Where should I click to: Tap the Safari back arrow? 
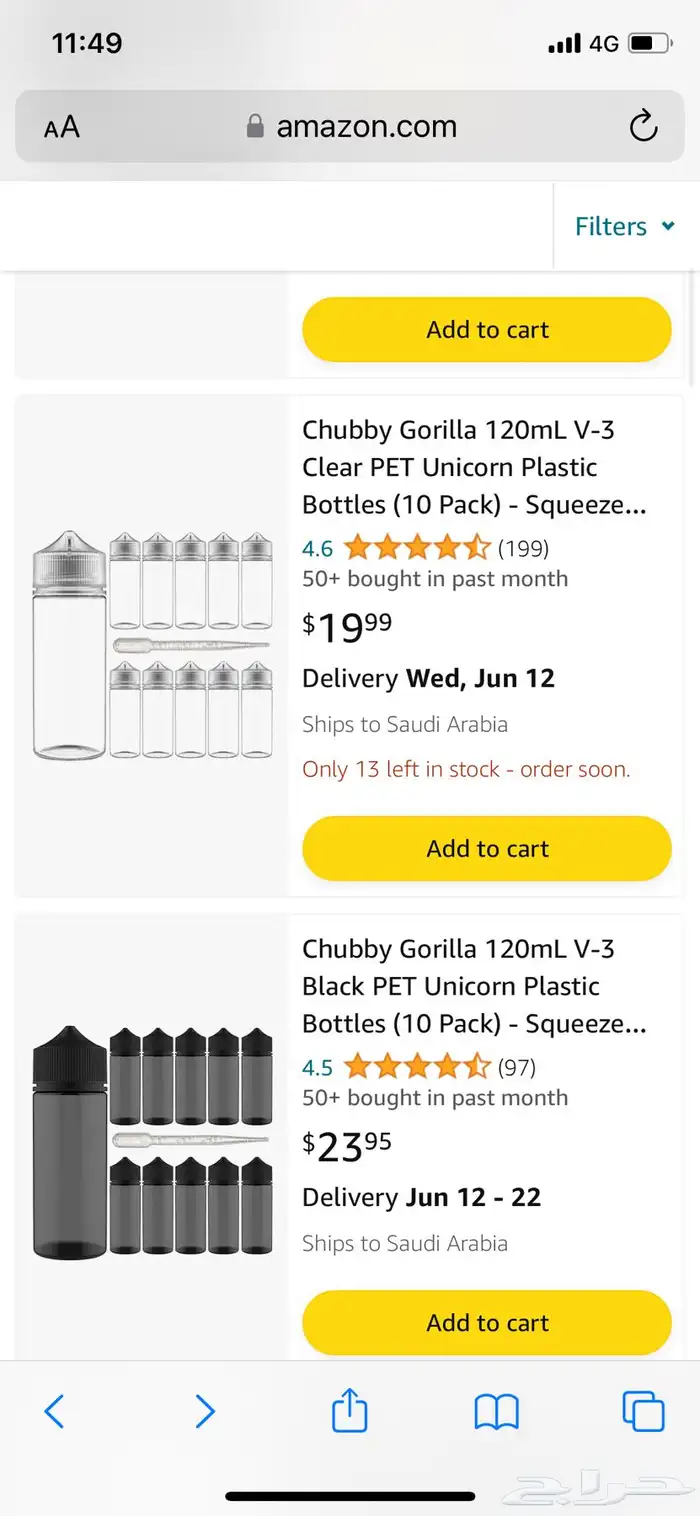[x=55, y=1411]
